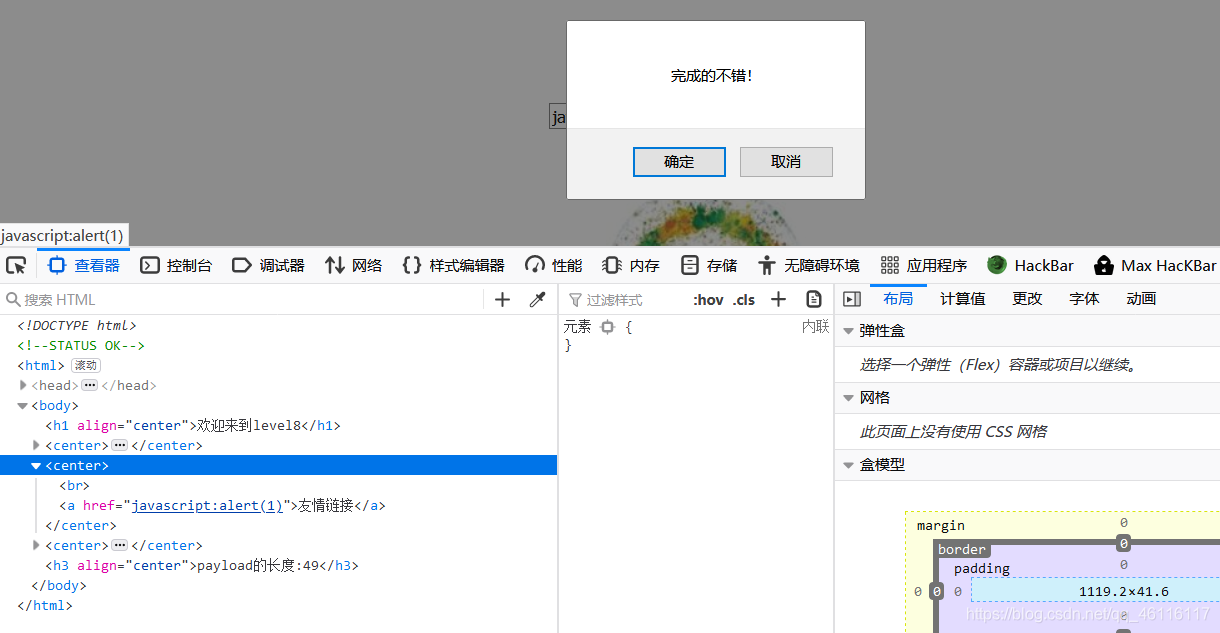Collapse the 弹性盒 flexbox section
This screenshot has height=633, width=1220.
(x=849, y=331)
